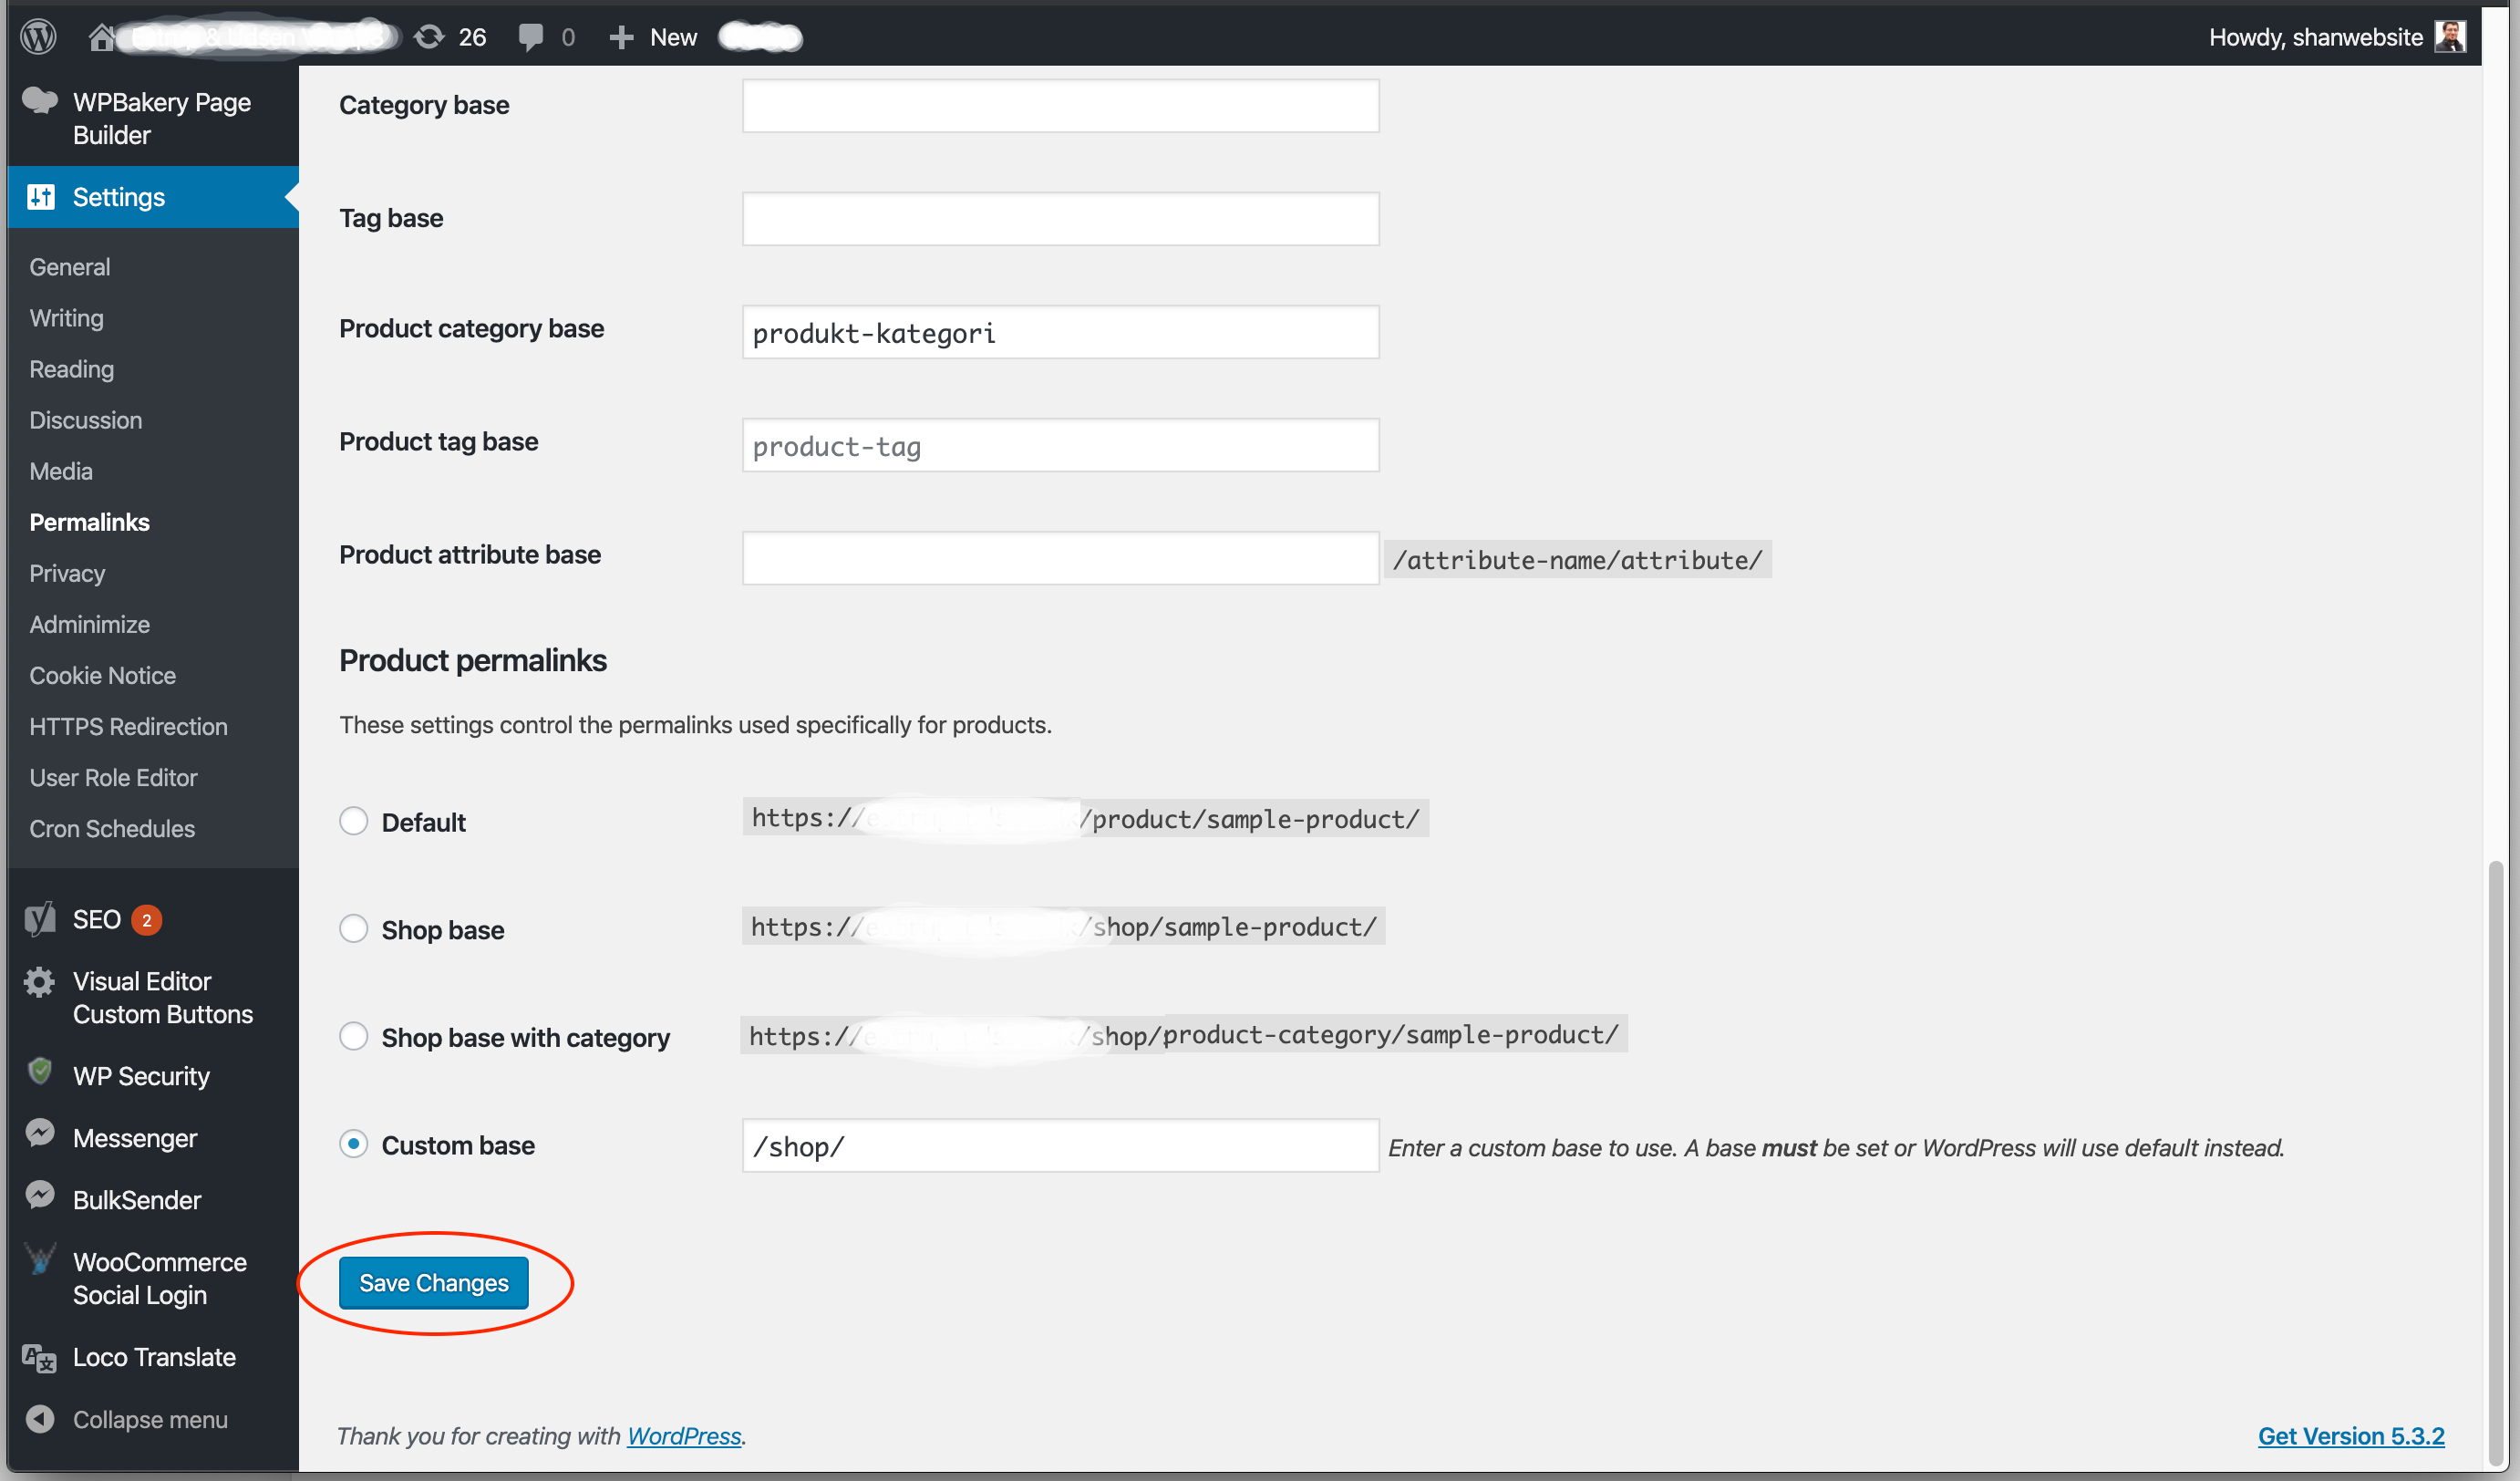The image size is (2520, 1481).
Task: Expand the Howdy shanwebsite account menu
Action: click(2315, 37)
